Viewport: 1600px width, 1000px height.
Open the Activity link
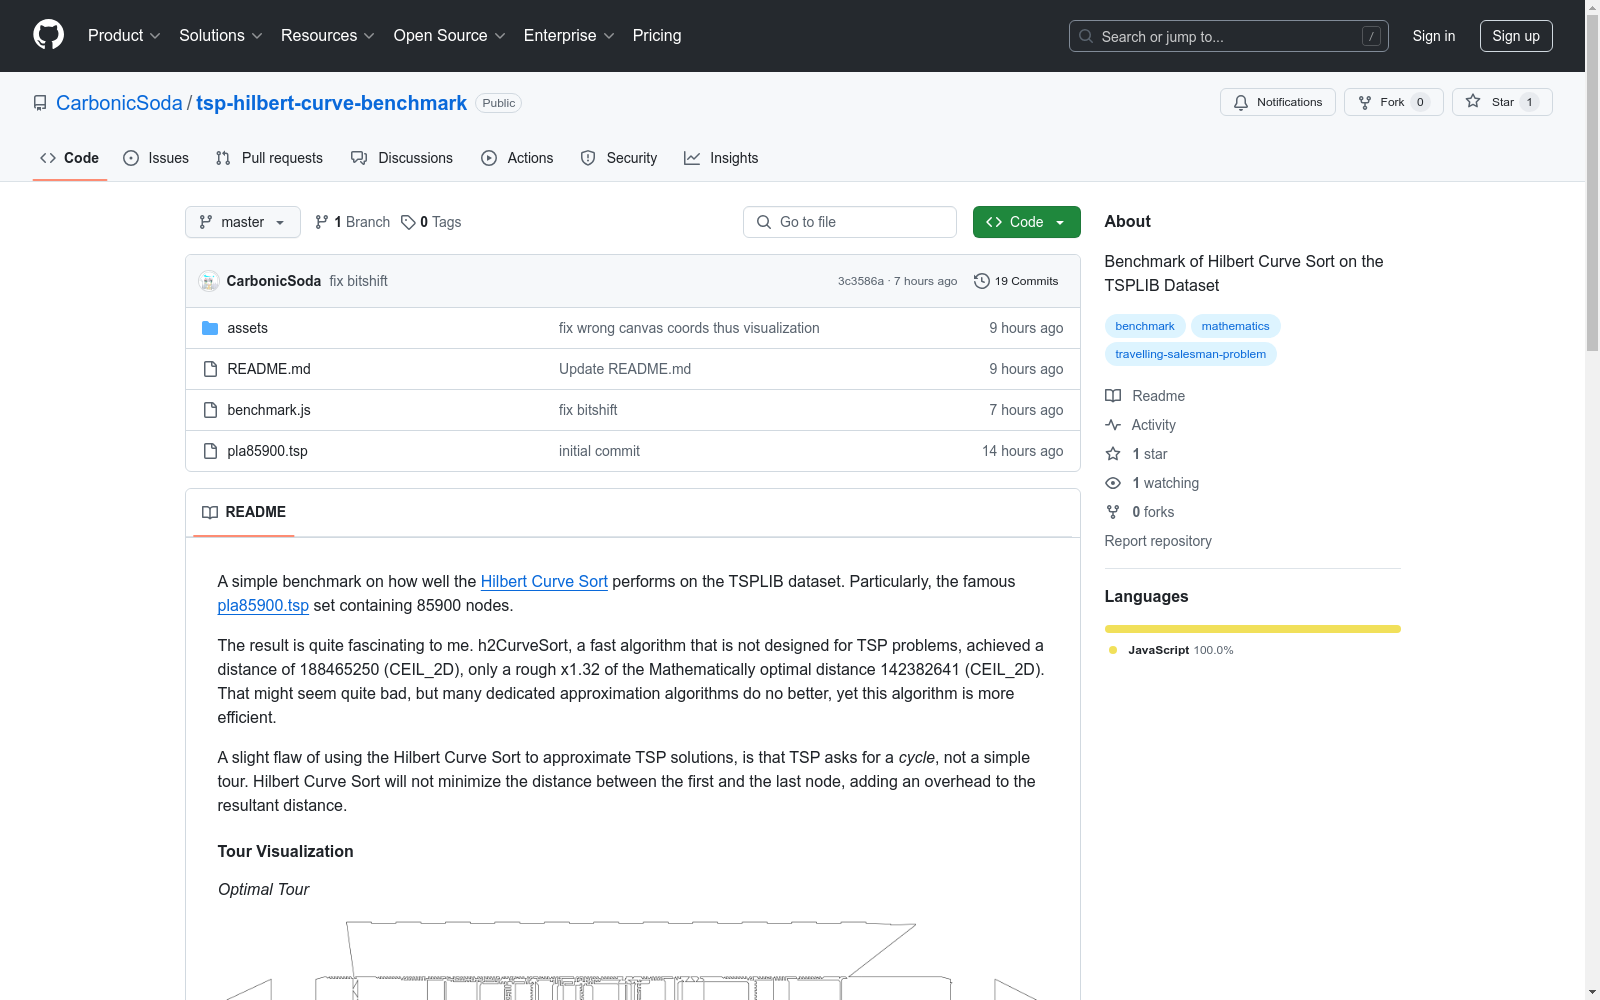click(x=1141, y=425)
